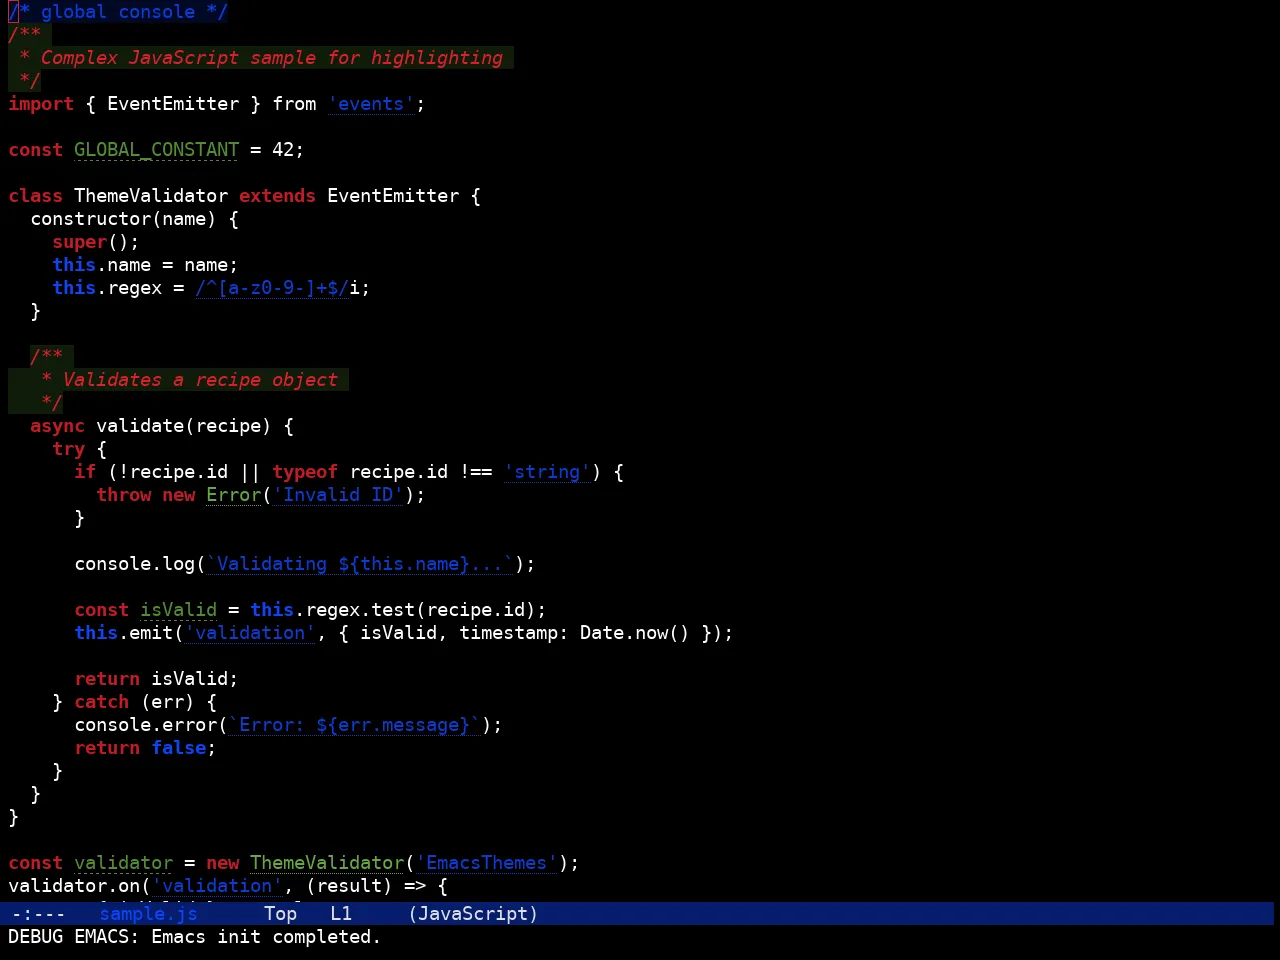Viewport: 1280px width, 960px height.
Task: Click 'validate(recipe)' method name
Action: (184, 426)
